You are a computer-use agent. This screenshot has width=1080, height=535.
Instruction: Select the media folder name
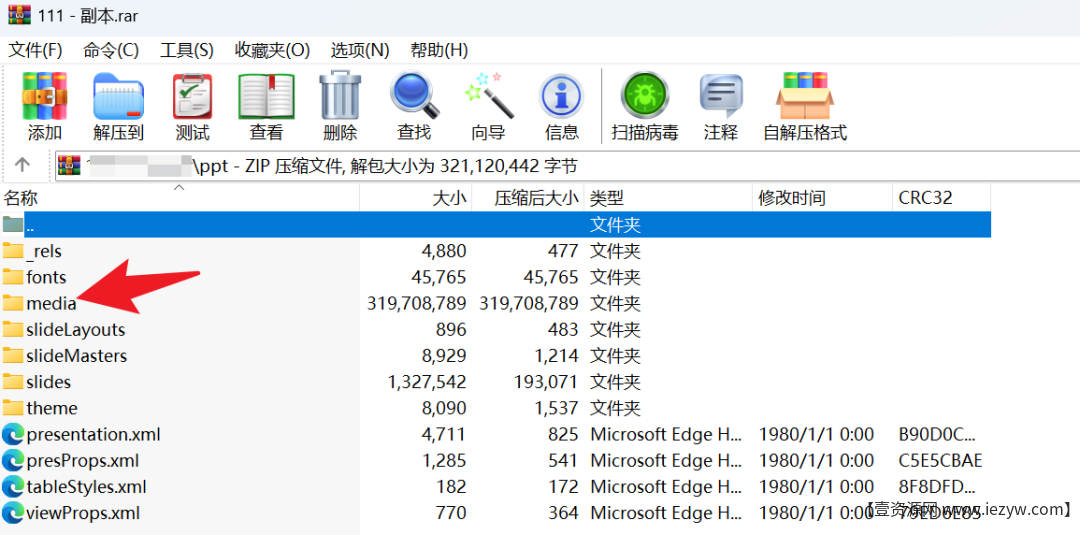click(x=51, y=303)
